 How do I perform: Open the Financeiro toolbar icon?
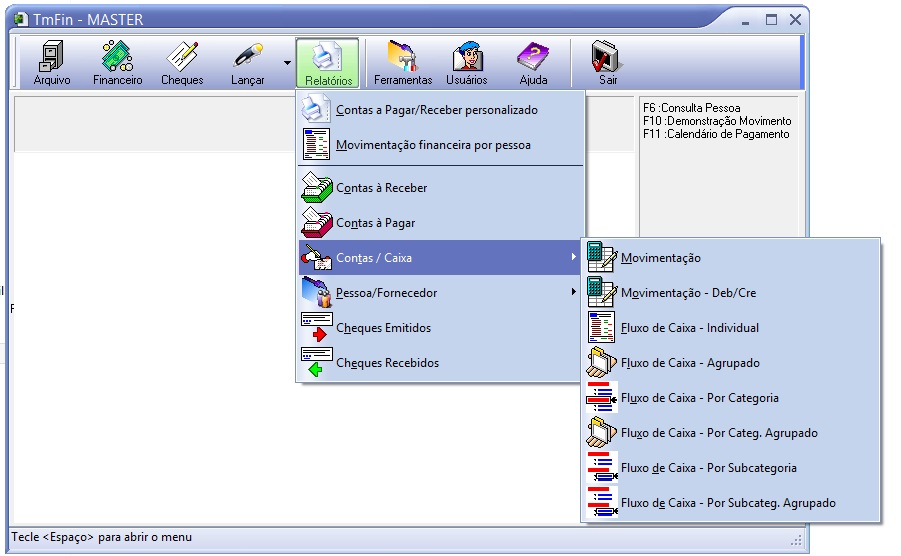(x=117, y=63)
